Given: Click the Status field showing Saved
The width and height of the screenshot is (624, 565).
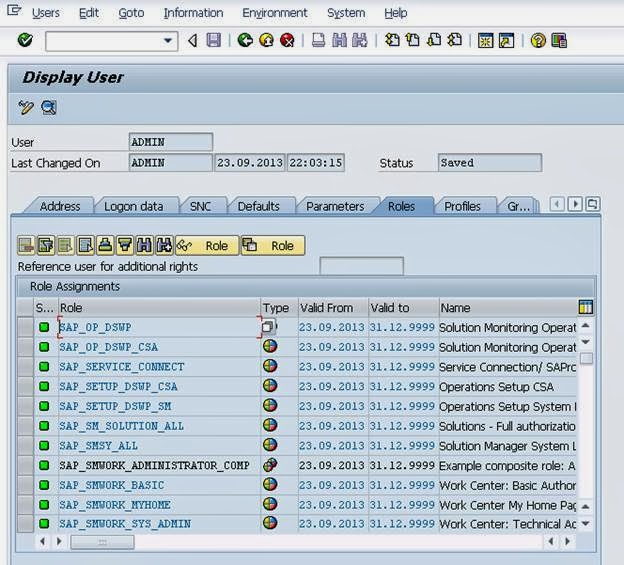Looking at the screenshot, I should [x=489, y=163].
